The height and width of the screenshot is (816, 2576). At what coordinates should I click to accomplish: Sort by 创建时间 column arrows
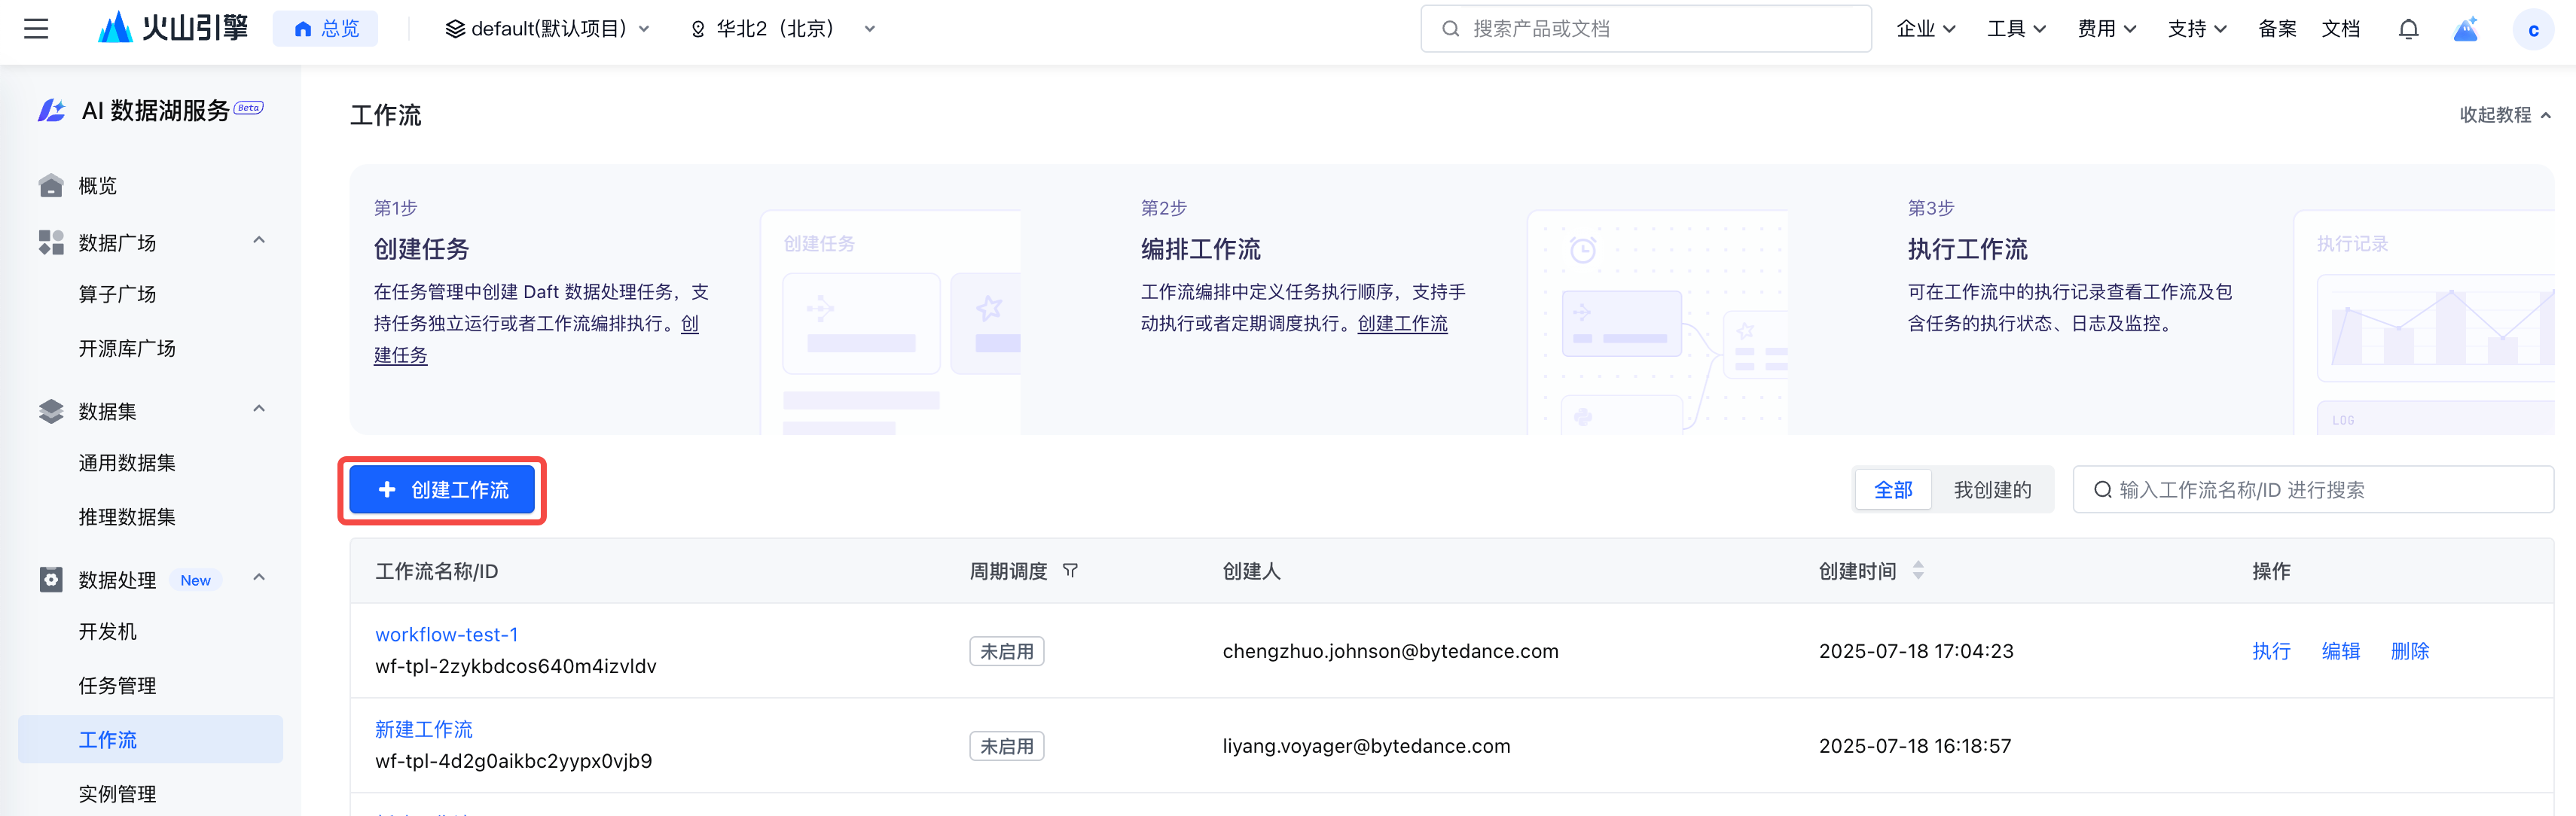point(1917,570)
